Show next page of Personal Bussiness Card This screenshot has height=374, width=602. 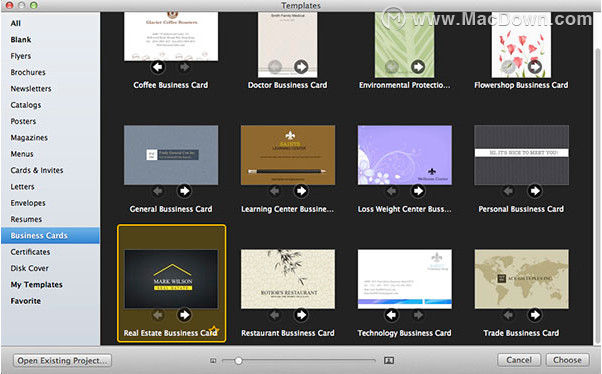point(534,191)
